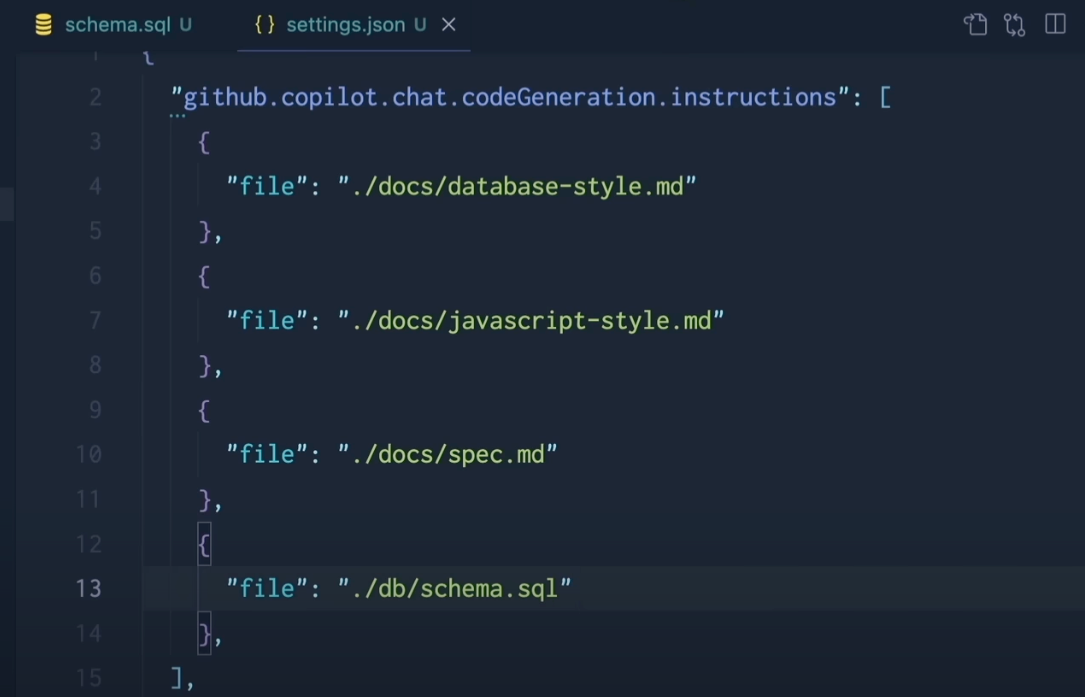This screenshot has width=1085, height=697.
Task: Click the "file" key on line 4
Action: click(x=267, y=186)
